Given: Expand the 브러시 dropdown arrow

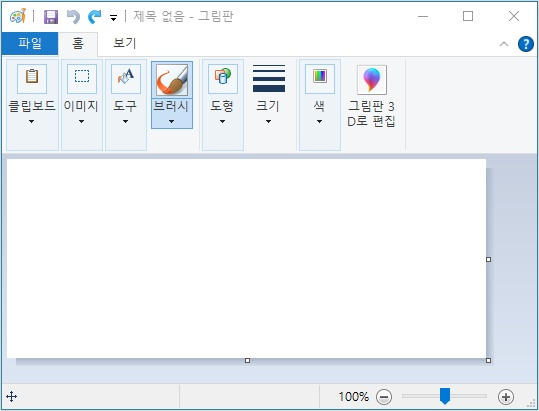Looking at the screenshot, I should [172, 121].
